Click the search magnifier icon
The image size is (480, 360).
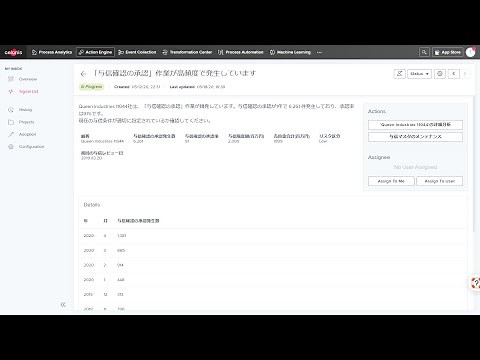(424, 52)
